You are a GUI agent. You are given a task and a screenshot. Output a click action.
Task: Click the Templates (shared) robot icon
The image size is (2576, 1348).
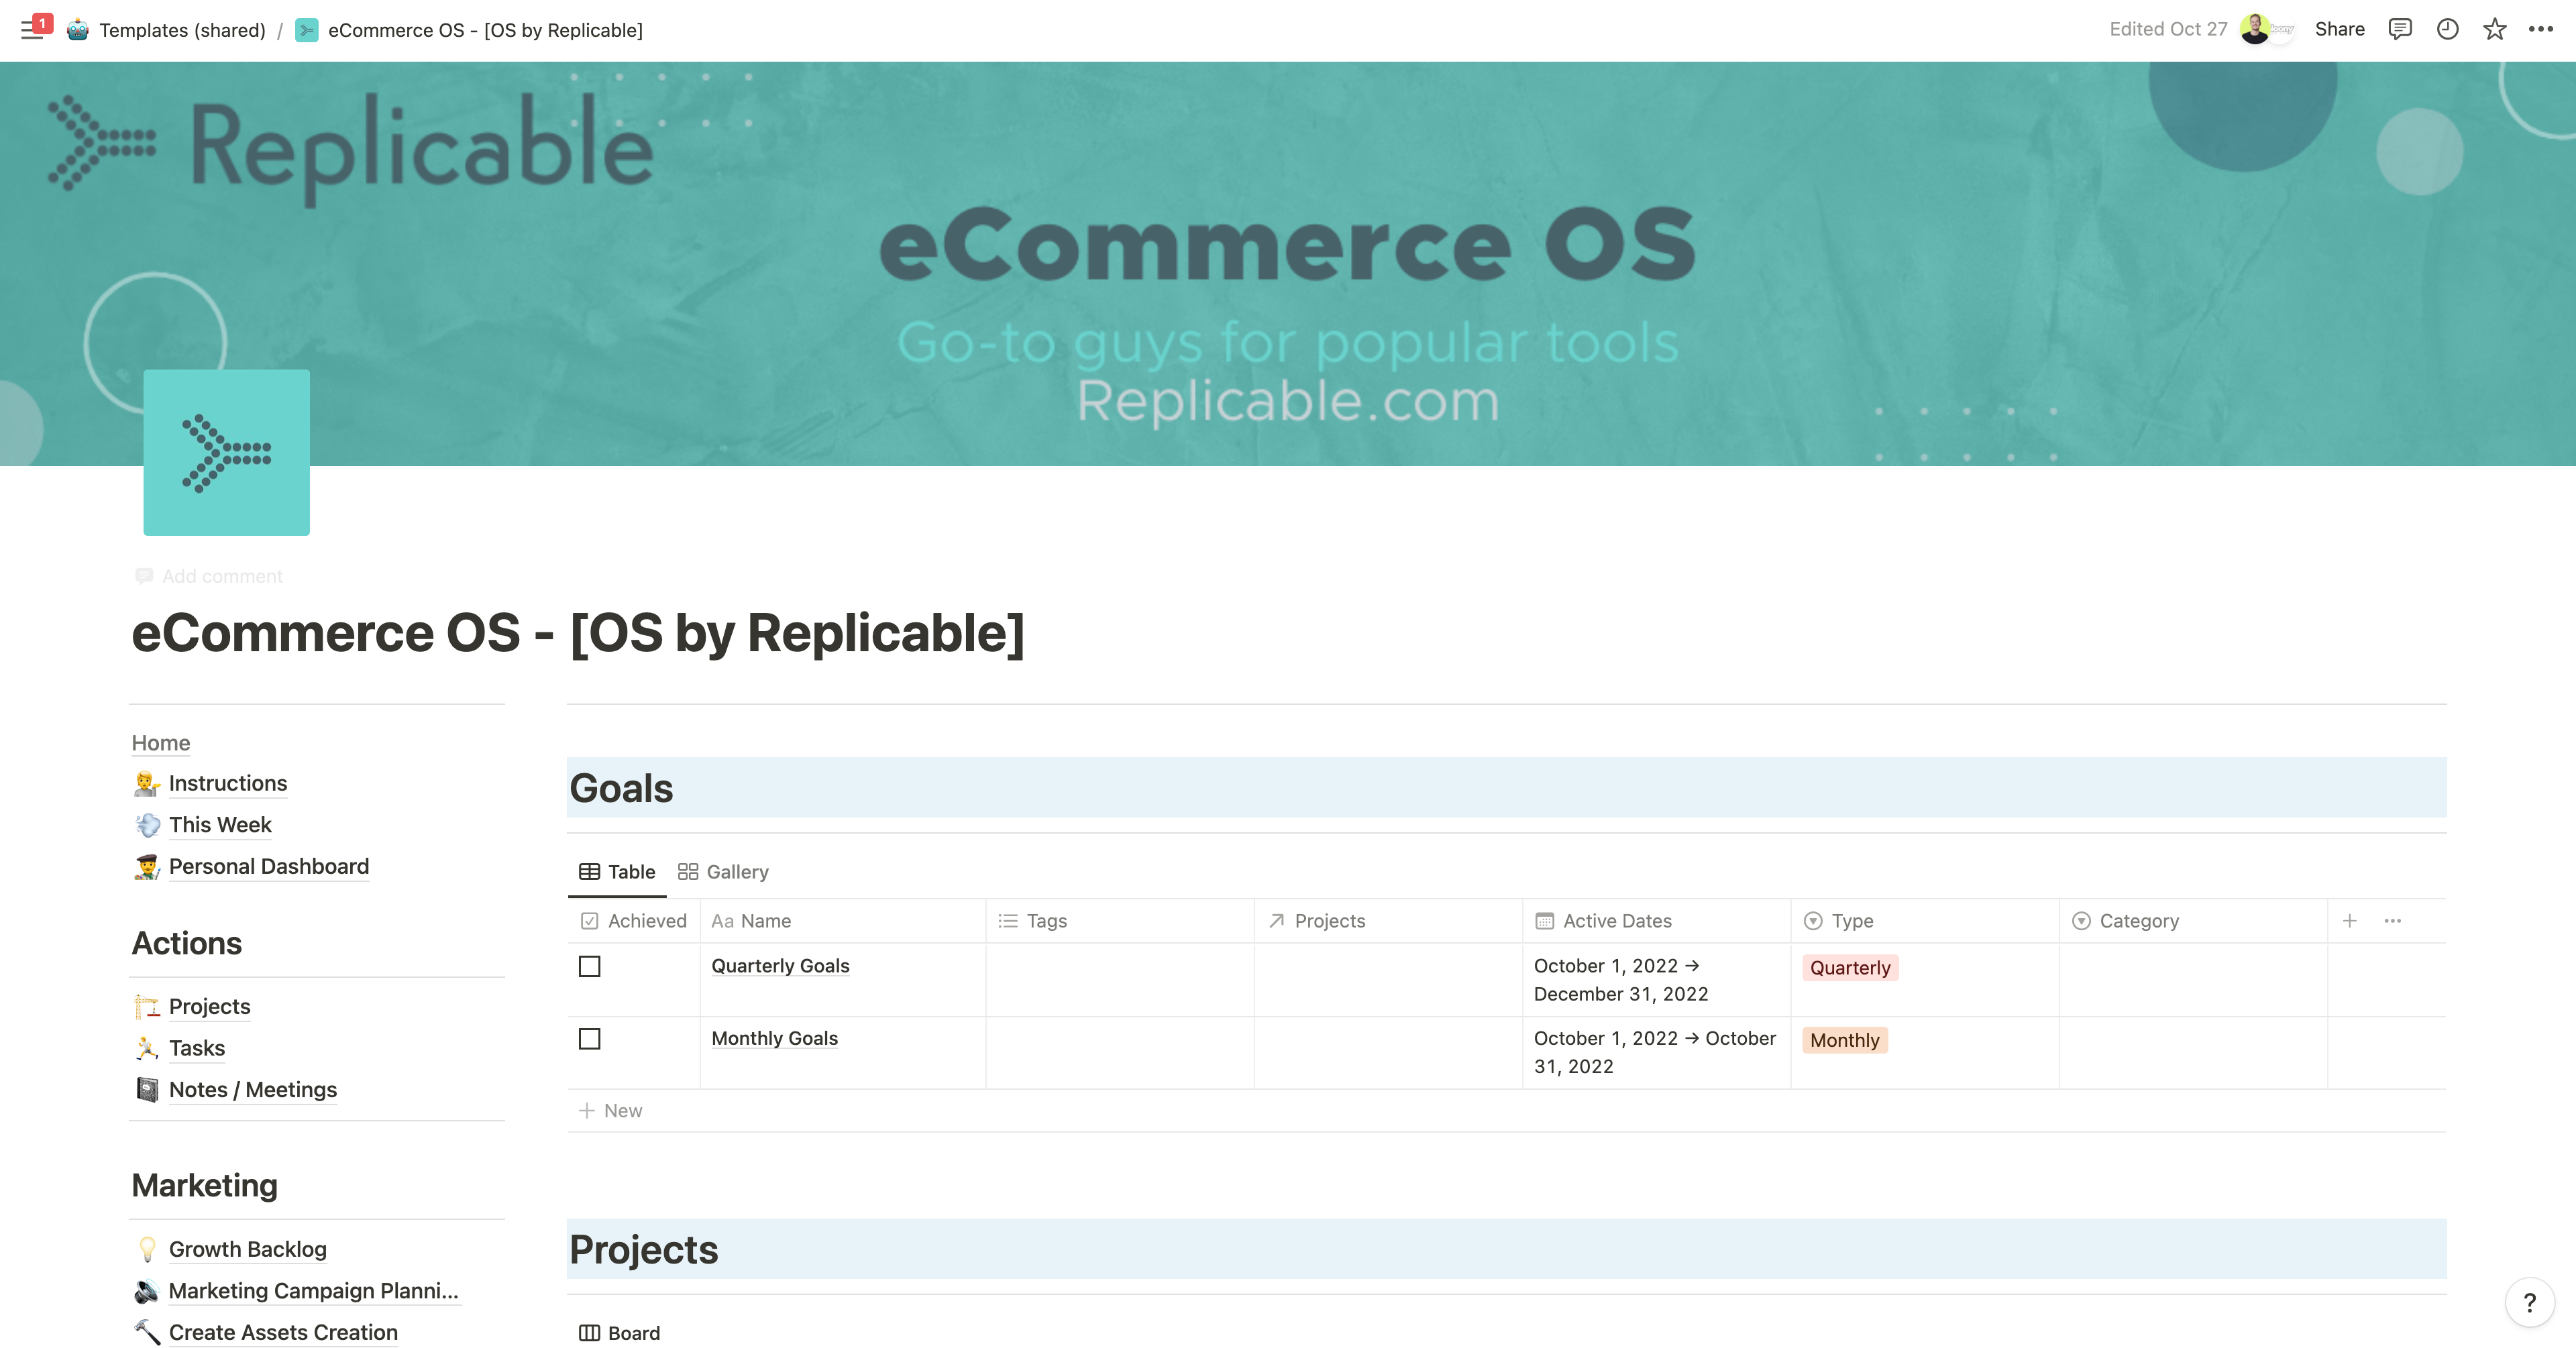tap(78, 30)
